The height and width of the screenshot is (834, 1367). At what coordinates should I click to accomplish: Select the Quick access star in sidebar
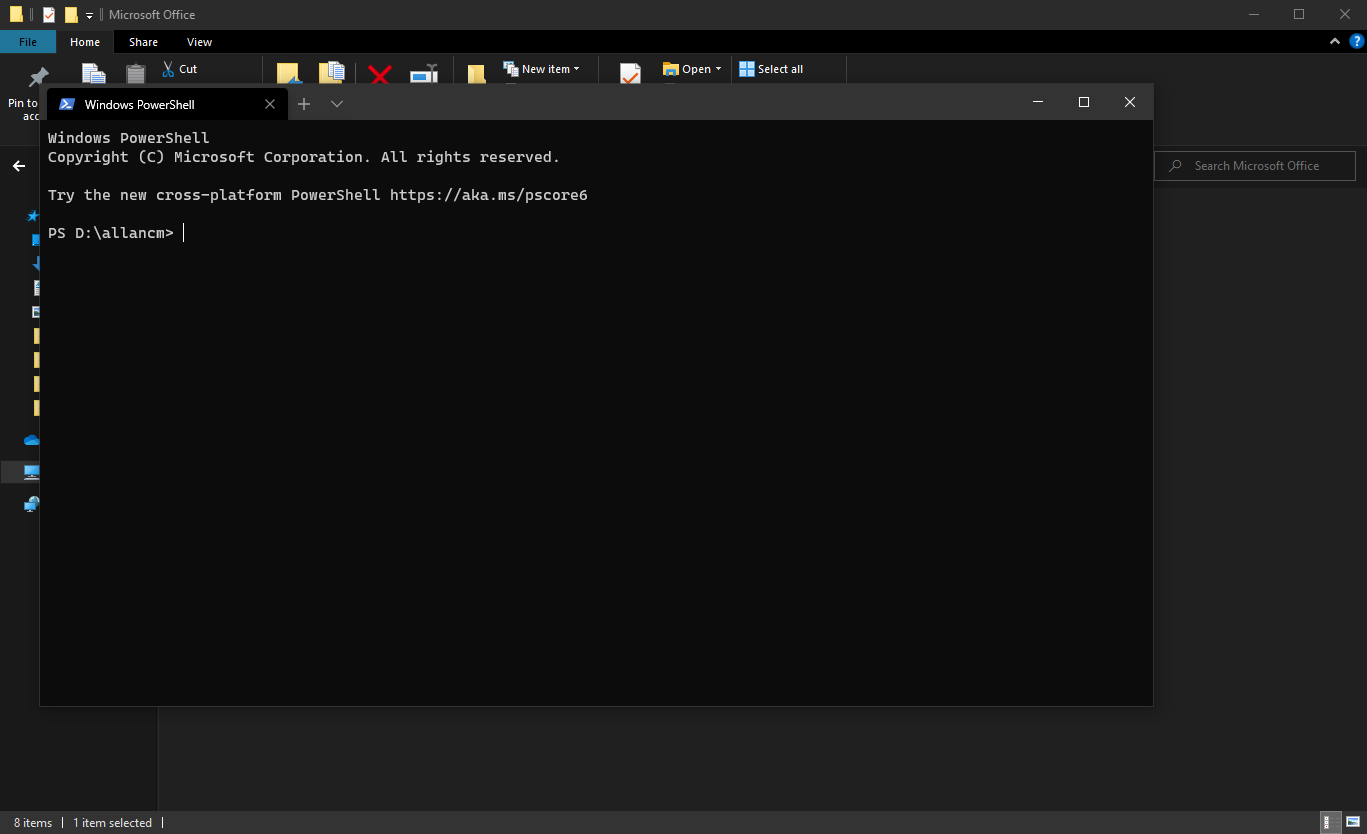[x=33, y=215]
